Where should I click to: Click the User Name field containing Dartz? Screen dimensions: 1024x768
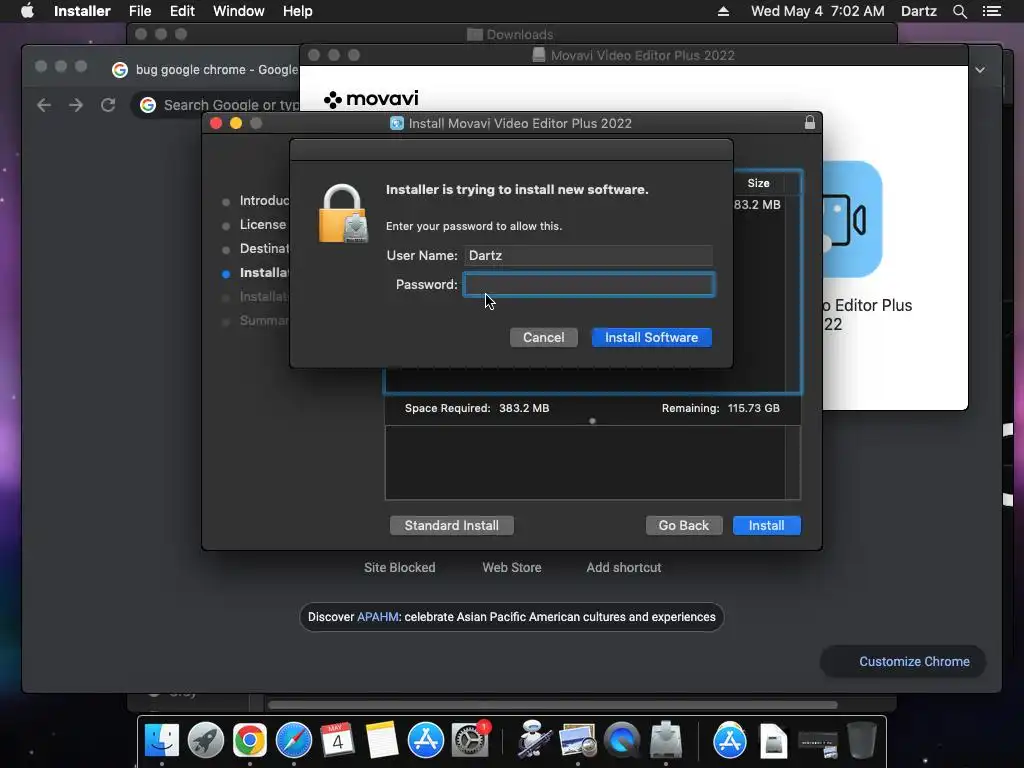(x=588, y=255)
